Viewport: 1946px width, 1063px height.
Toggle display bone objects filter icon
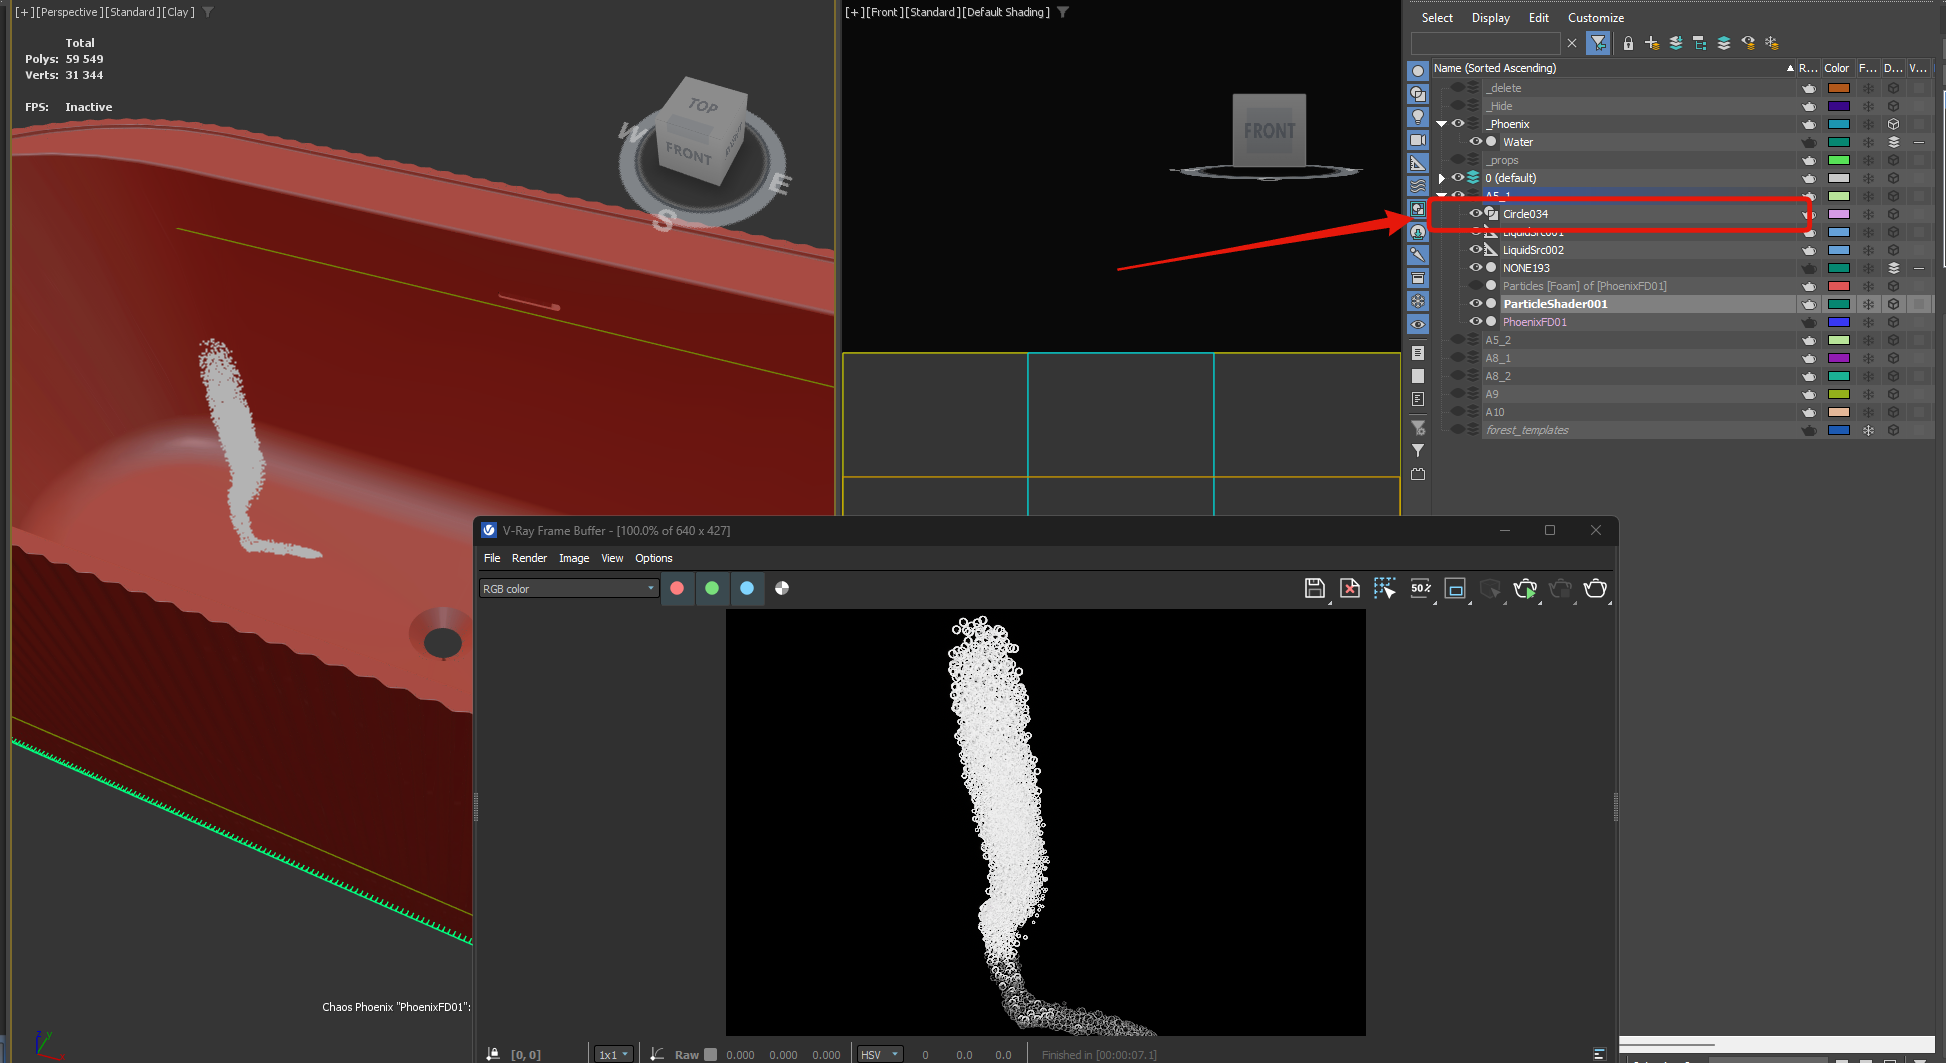pyautogui.click(x=1418, y=255)
